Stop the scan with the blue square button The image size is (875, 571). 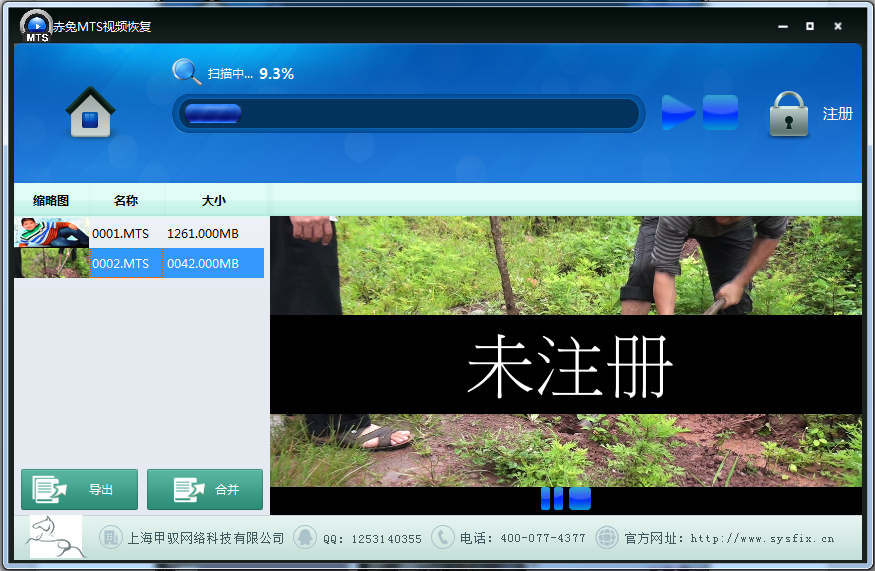click(720, 112)
